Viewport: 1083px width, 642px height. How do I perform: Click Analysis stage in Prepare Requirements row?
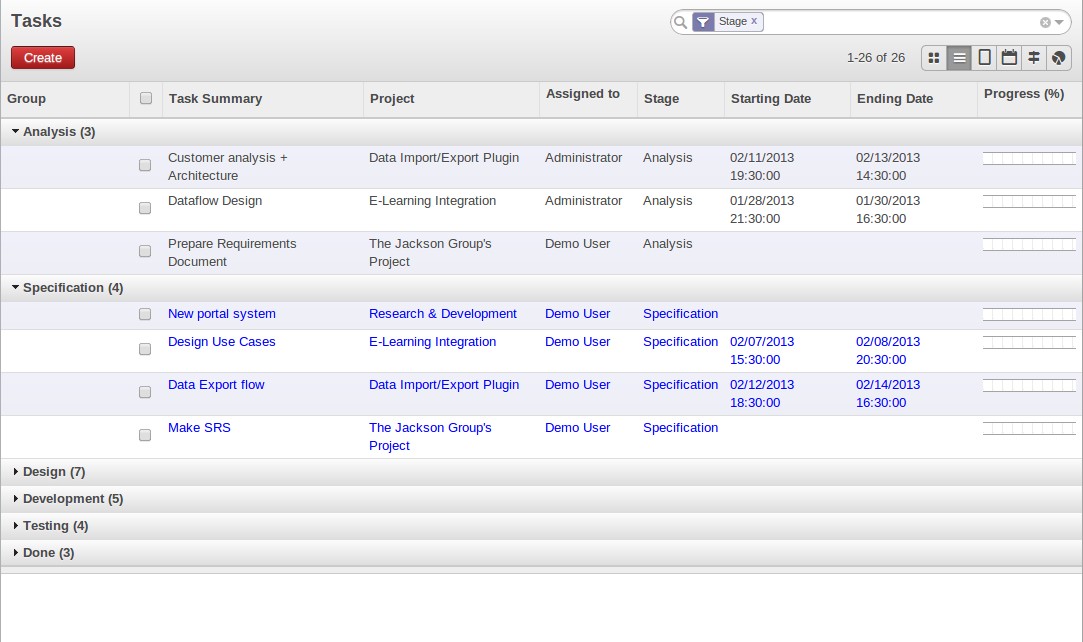pos(667,244)
